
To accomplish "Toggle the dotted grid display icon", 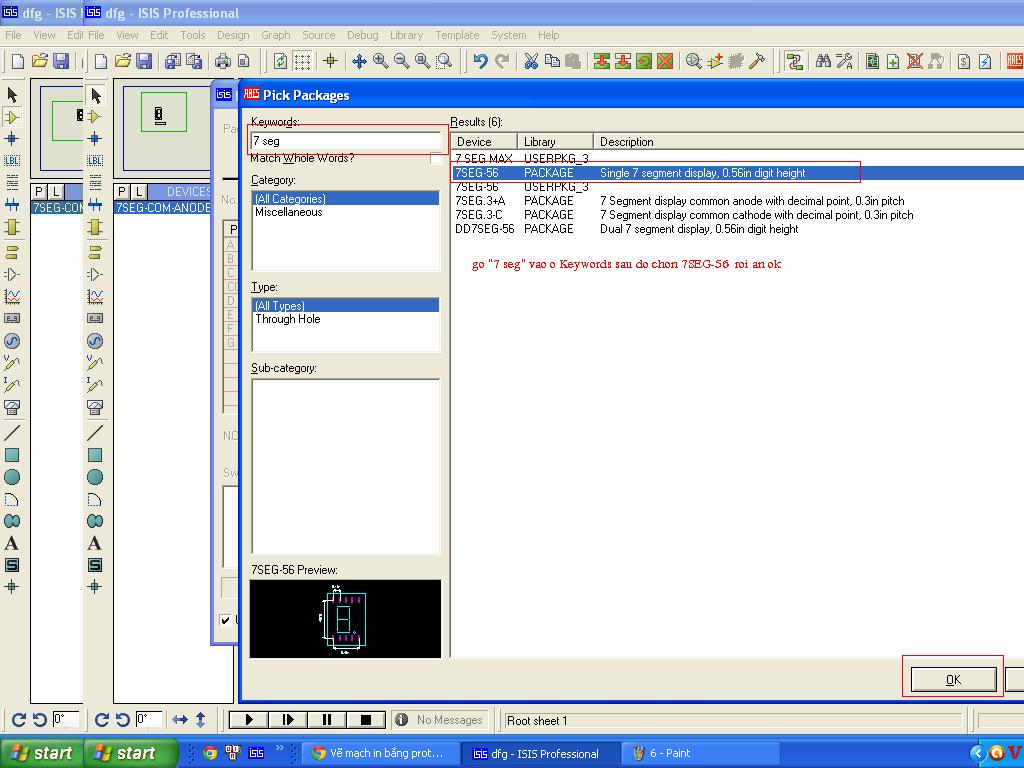I will click(x=302, y=61).
